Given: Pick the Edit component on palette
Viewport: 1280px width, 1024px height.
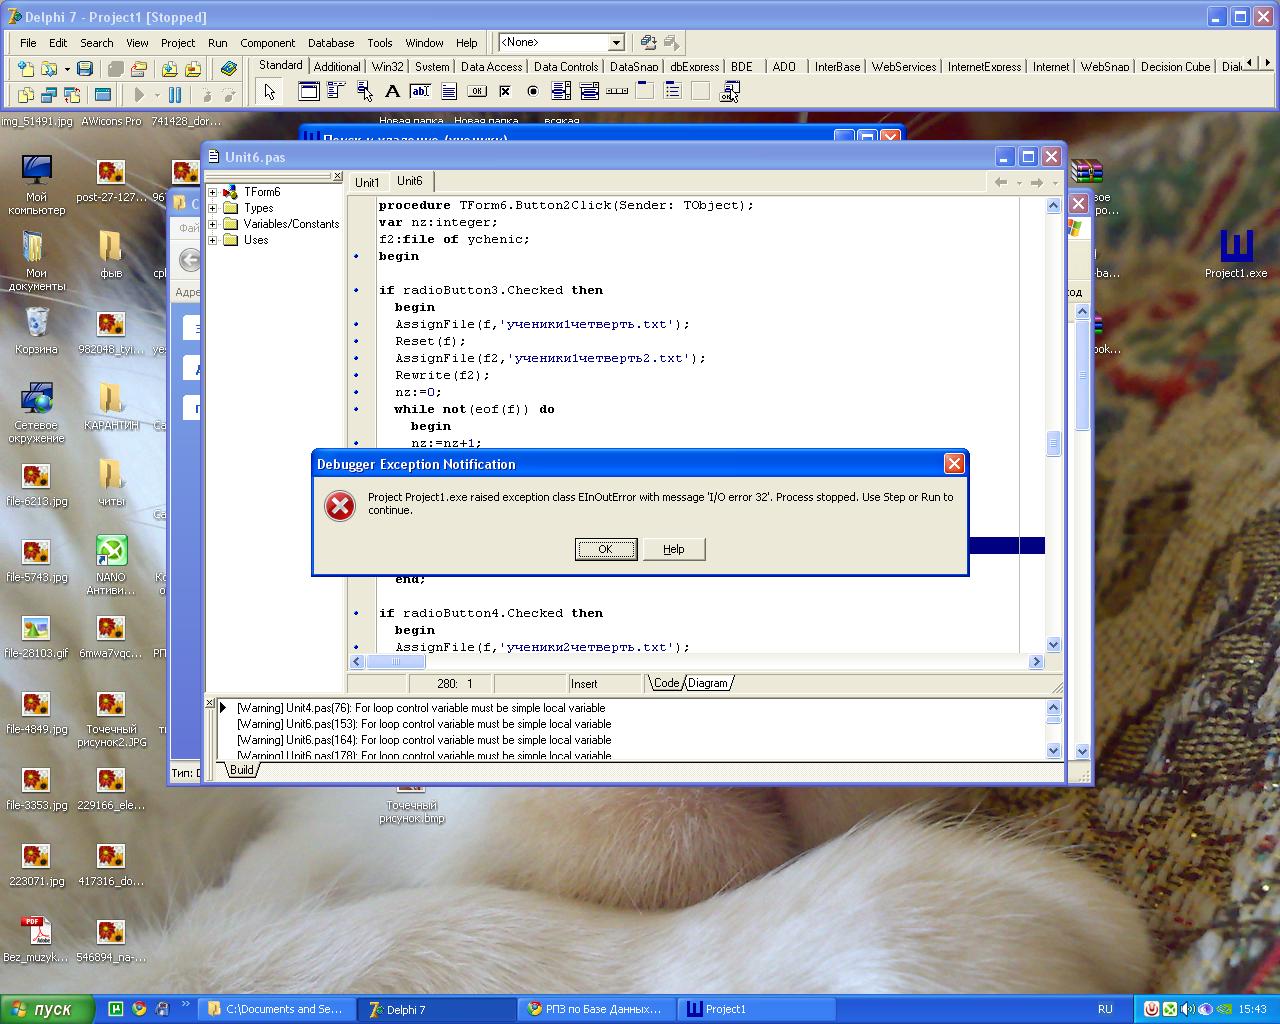Looking at the screenshot, I should (420, 92).
